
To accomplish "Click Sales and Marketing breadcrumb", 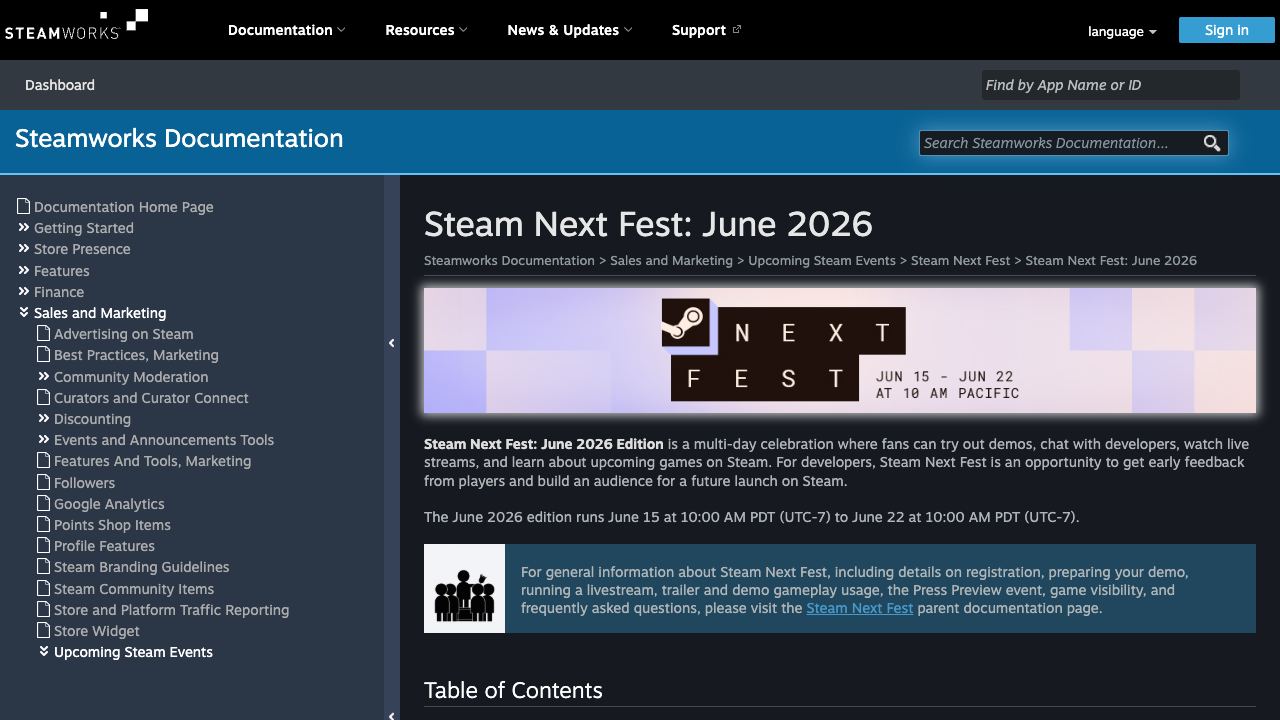I will (671, 260).
